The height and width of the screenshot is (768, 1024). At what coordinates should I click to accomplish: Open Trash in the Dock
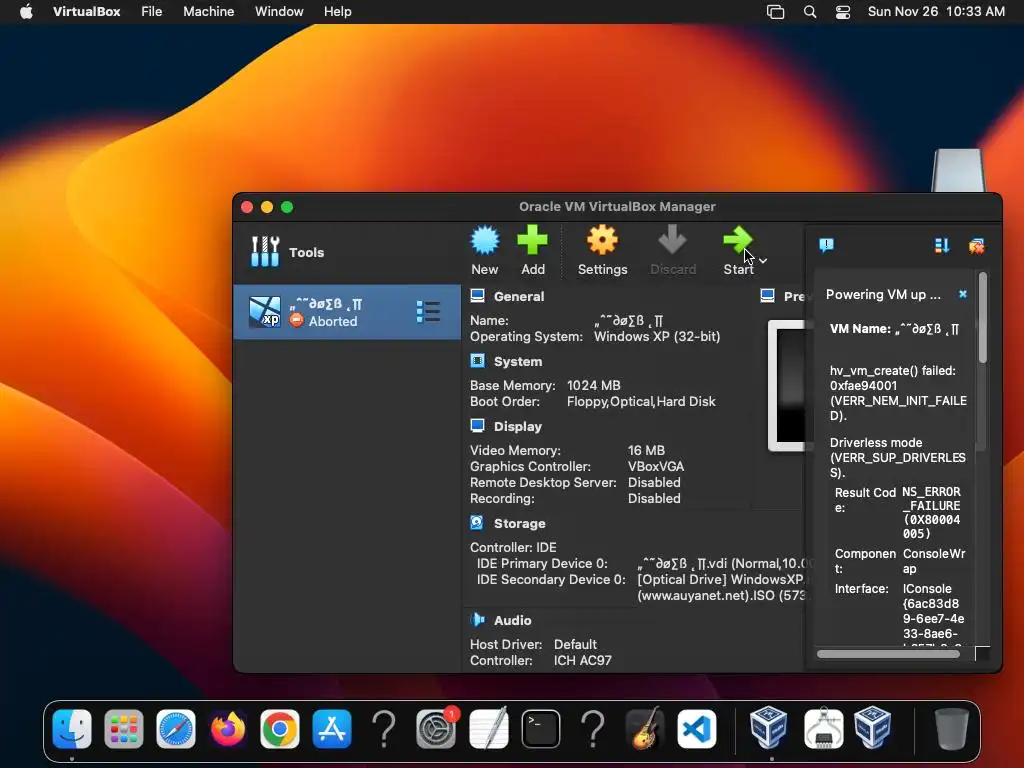[951, 728]
